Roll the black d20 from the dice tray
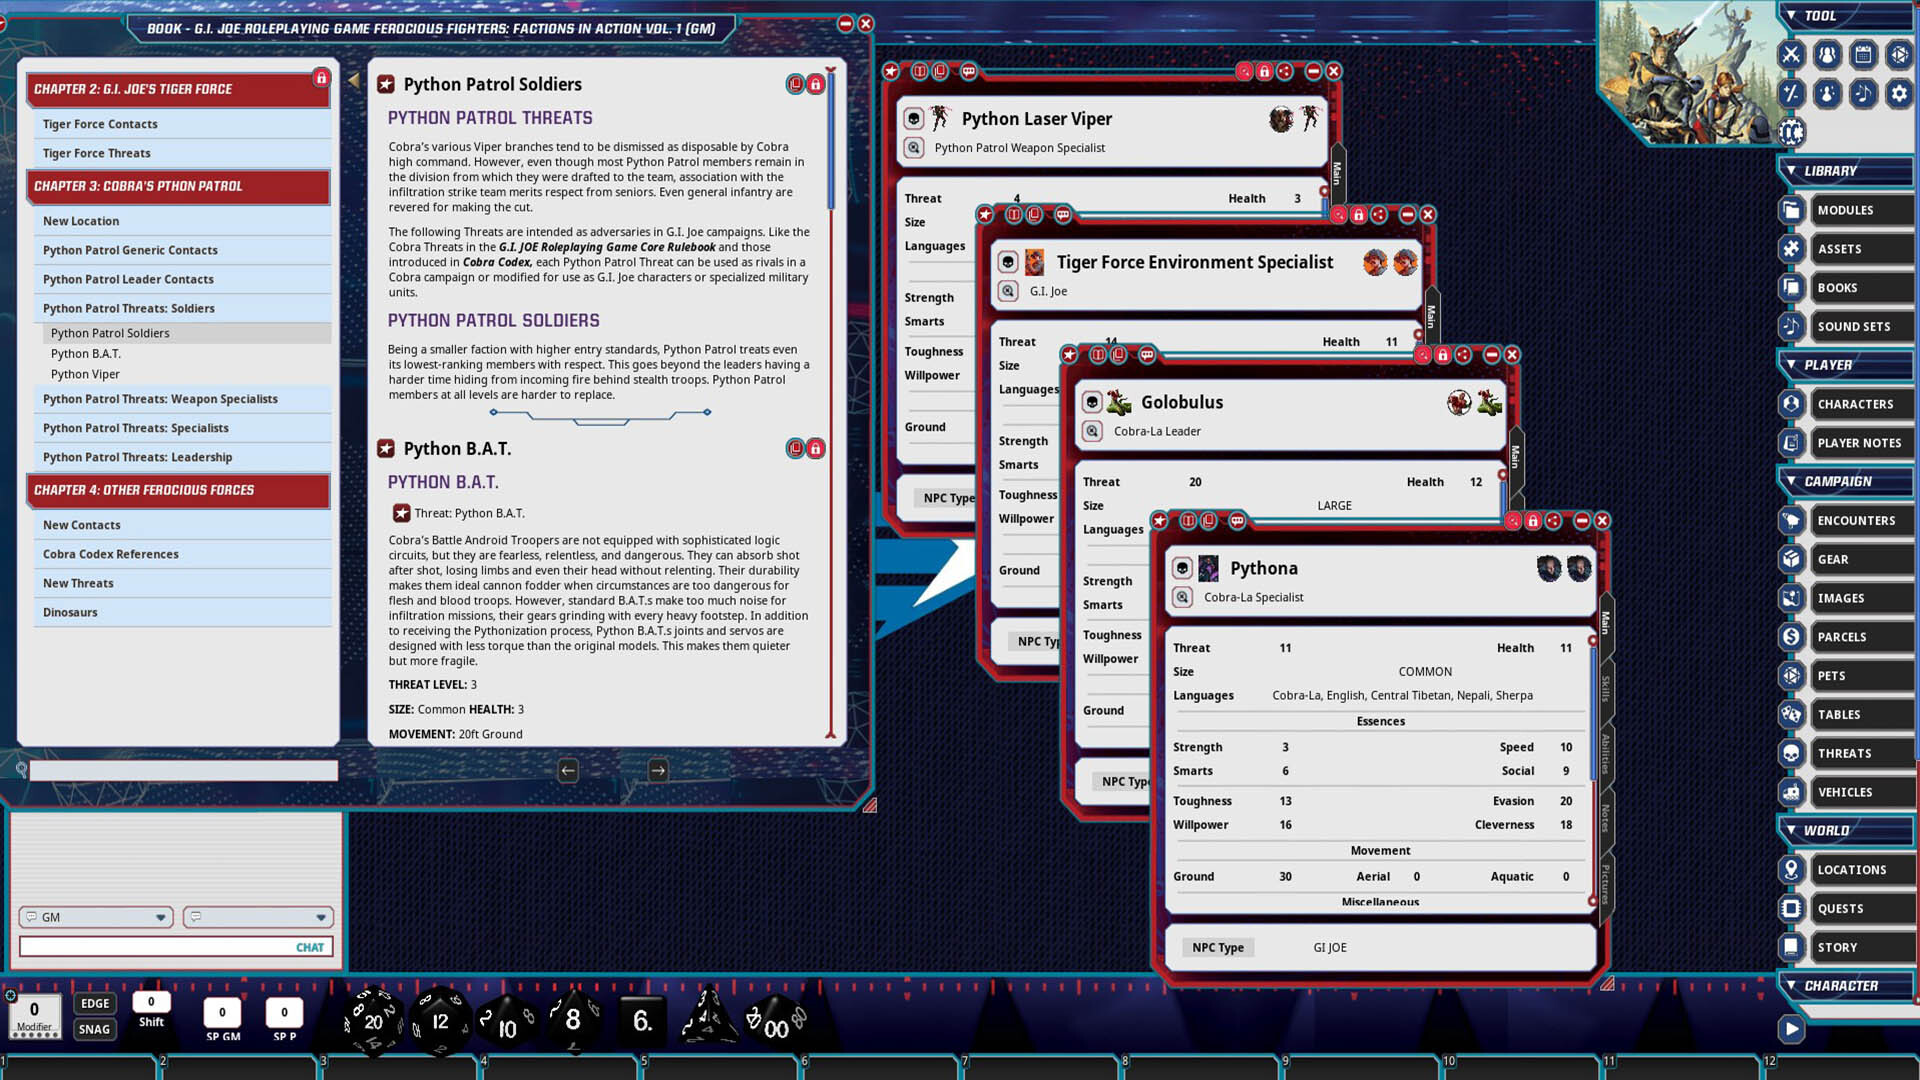1920x1080 pixels. coord(375,1020)
